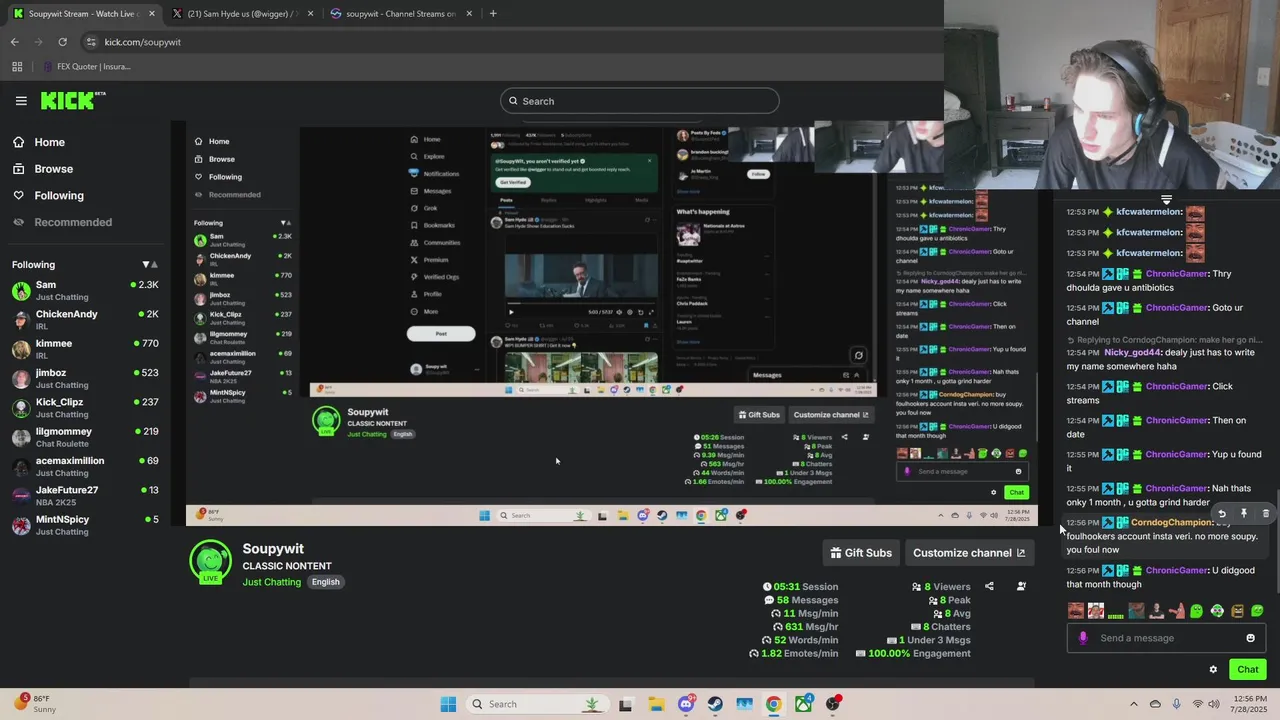This screenshot has width=1280, height=720.
Task: Select MintNSpicy in the Following list
Action: click(x=85, y=525)
